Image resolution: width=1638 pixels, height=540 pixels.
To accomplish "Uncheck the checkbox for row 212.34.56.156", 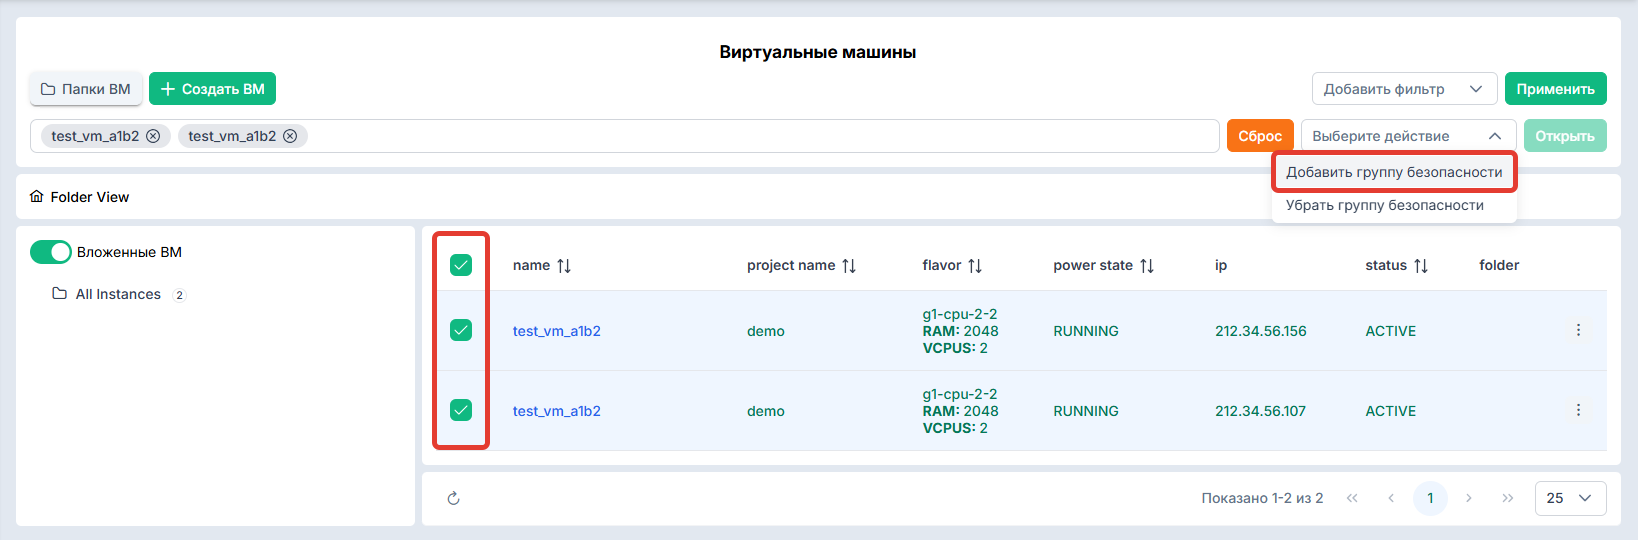I will 461,330.
